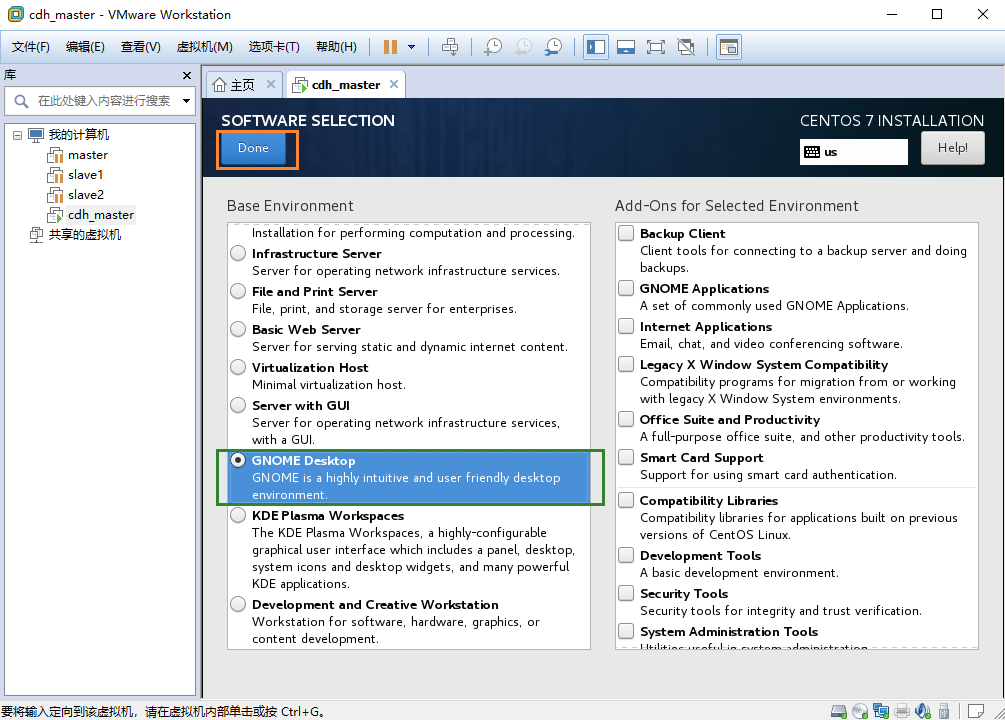The height and width of the screenshot is (720, 1005).
Task: Toggle the library sidebar view icon
Action: (x=596, y=47)
